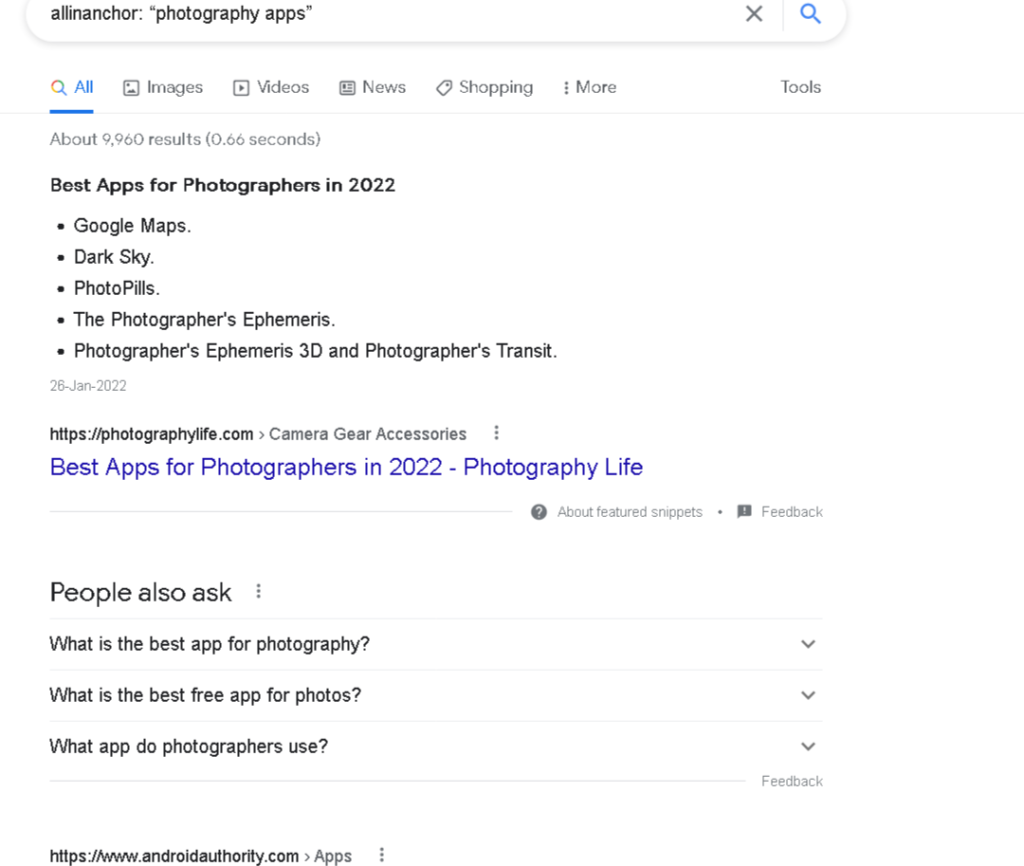Open the three-dot menu next to People also ask
The width and height of the screenshot is (1024, 866).
point(258,591)
